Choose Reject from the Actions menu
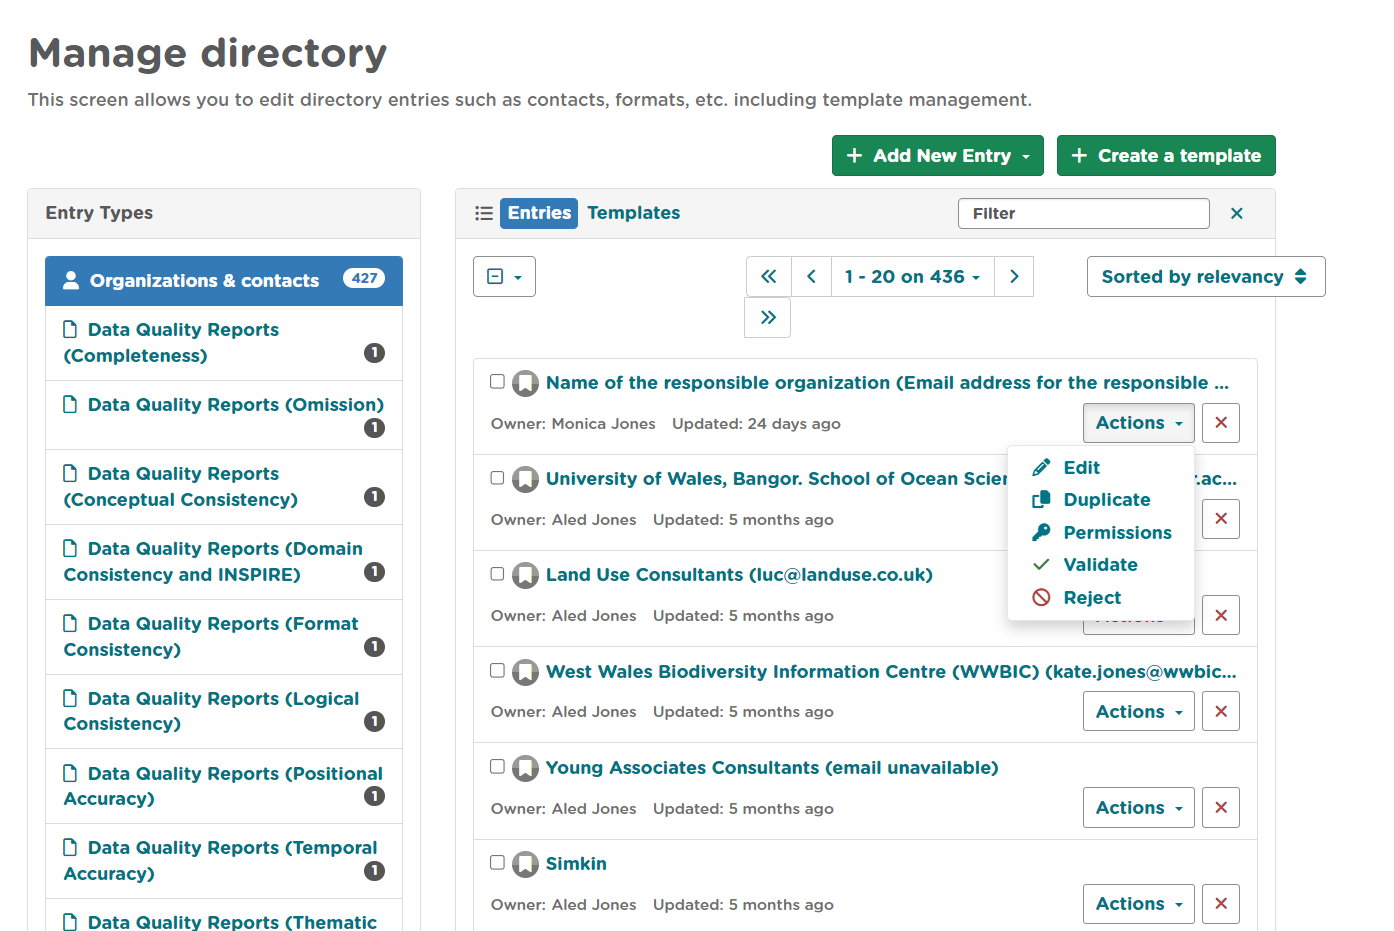 [1101, 597]
